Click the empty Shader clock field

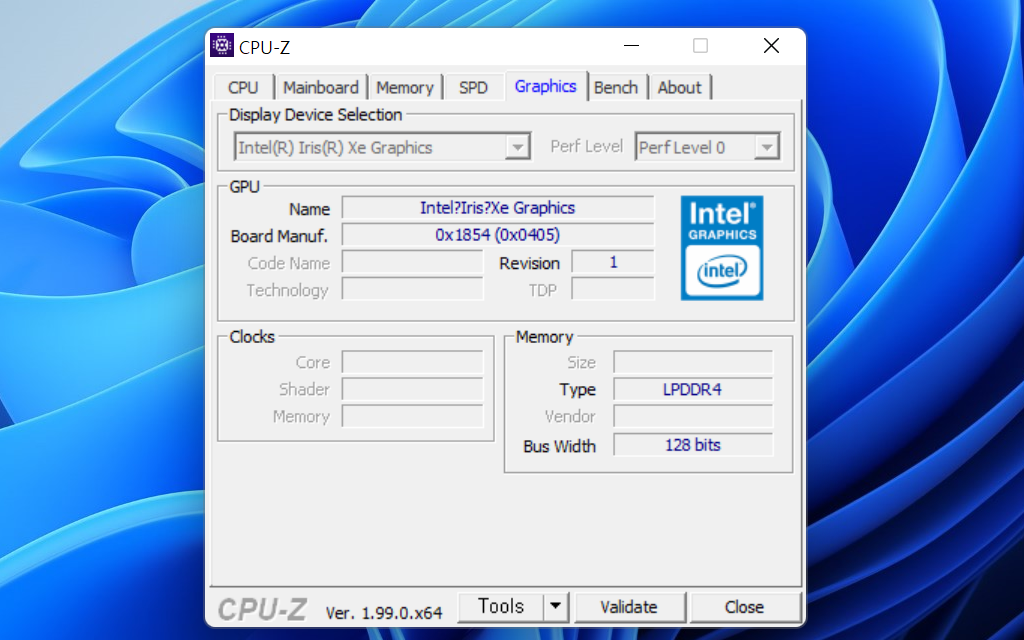(413, 389)
